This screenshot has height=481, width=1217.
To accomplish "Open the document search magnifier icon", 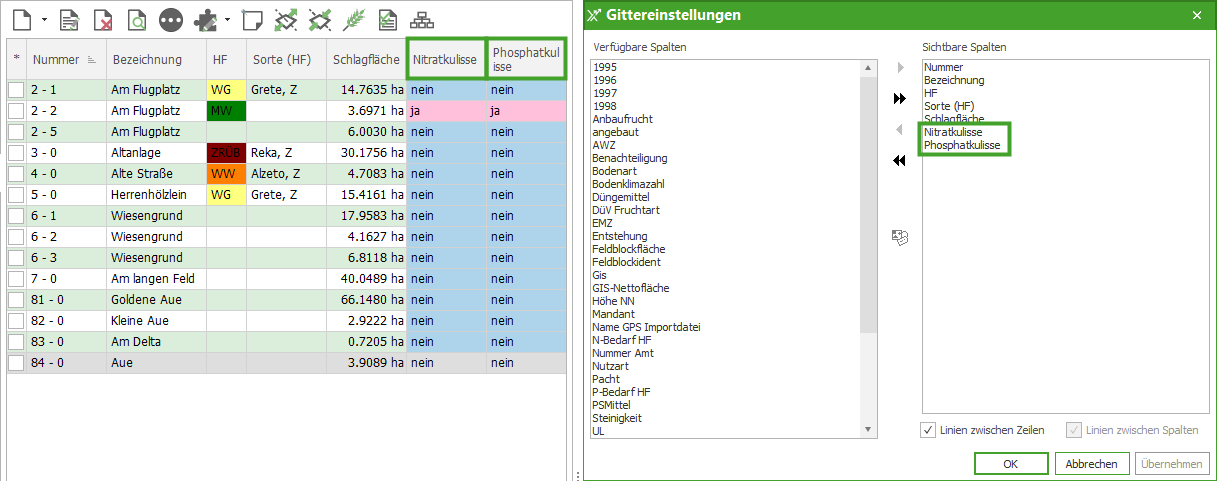I will click(137, 19).
